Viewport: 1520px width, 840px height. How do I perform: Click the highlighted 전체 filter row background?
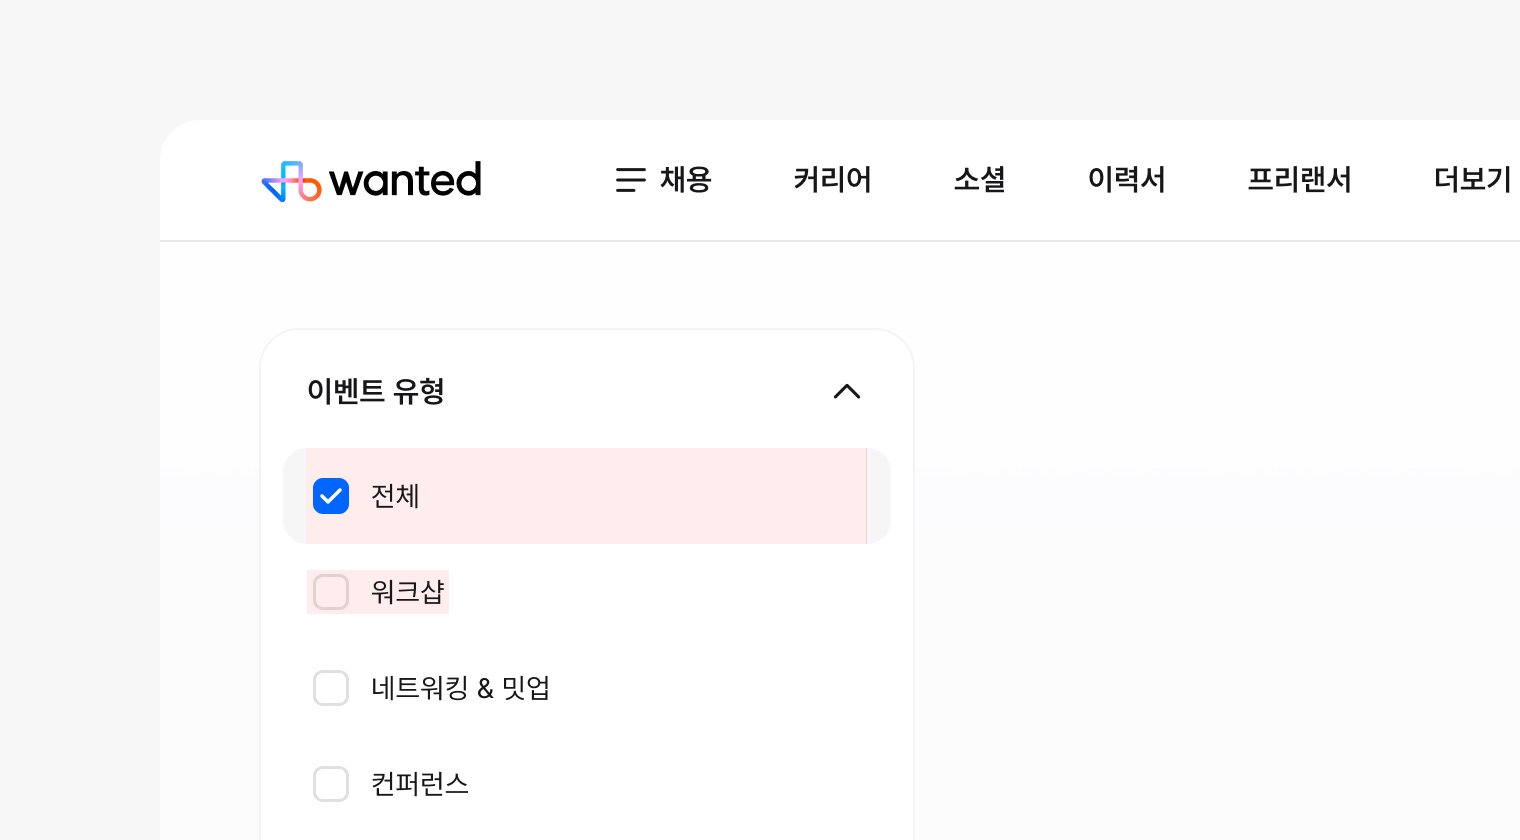[x=640, y=496]
